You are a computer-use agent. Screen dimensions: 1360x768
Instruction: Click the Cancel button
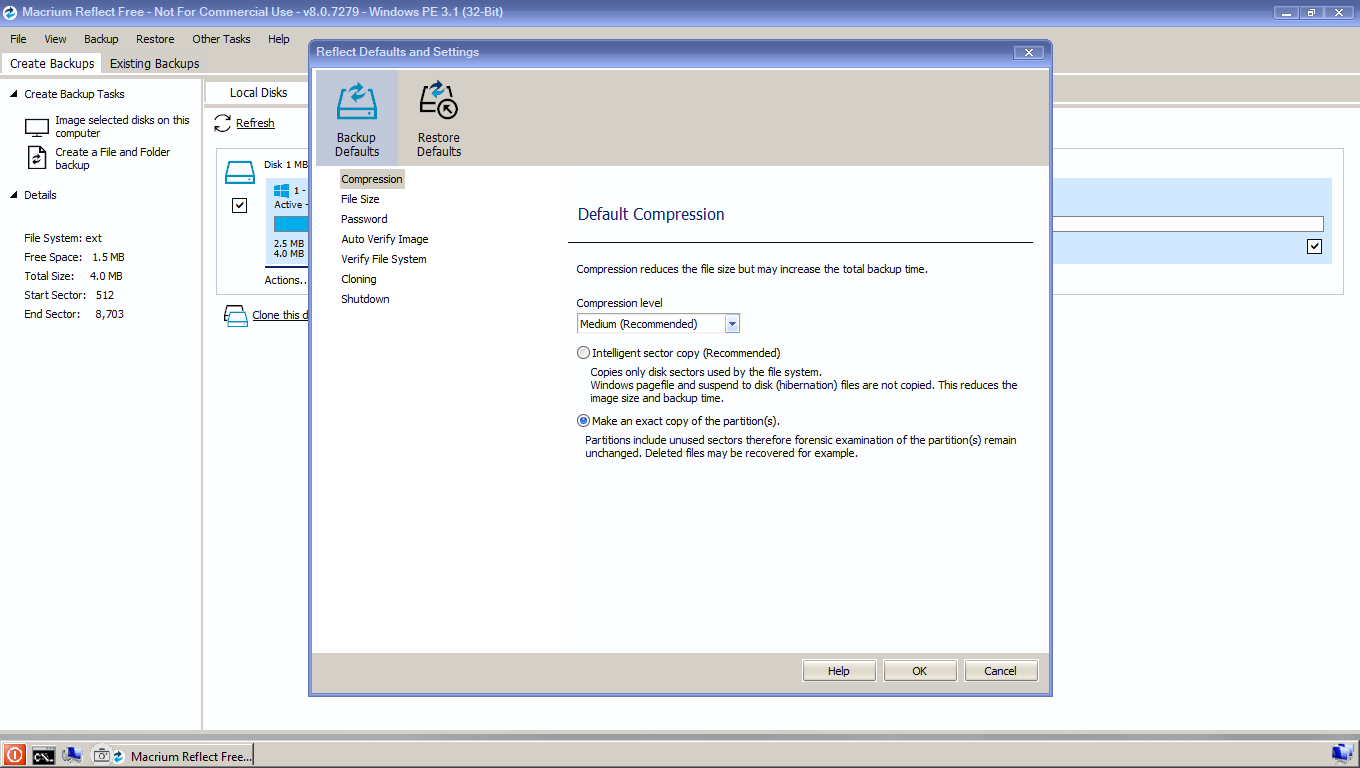1001,671
